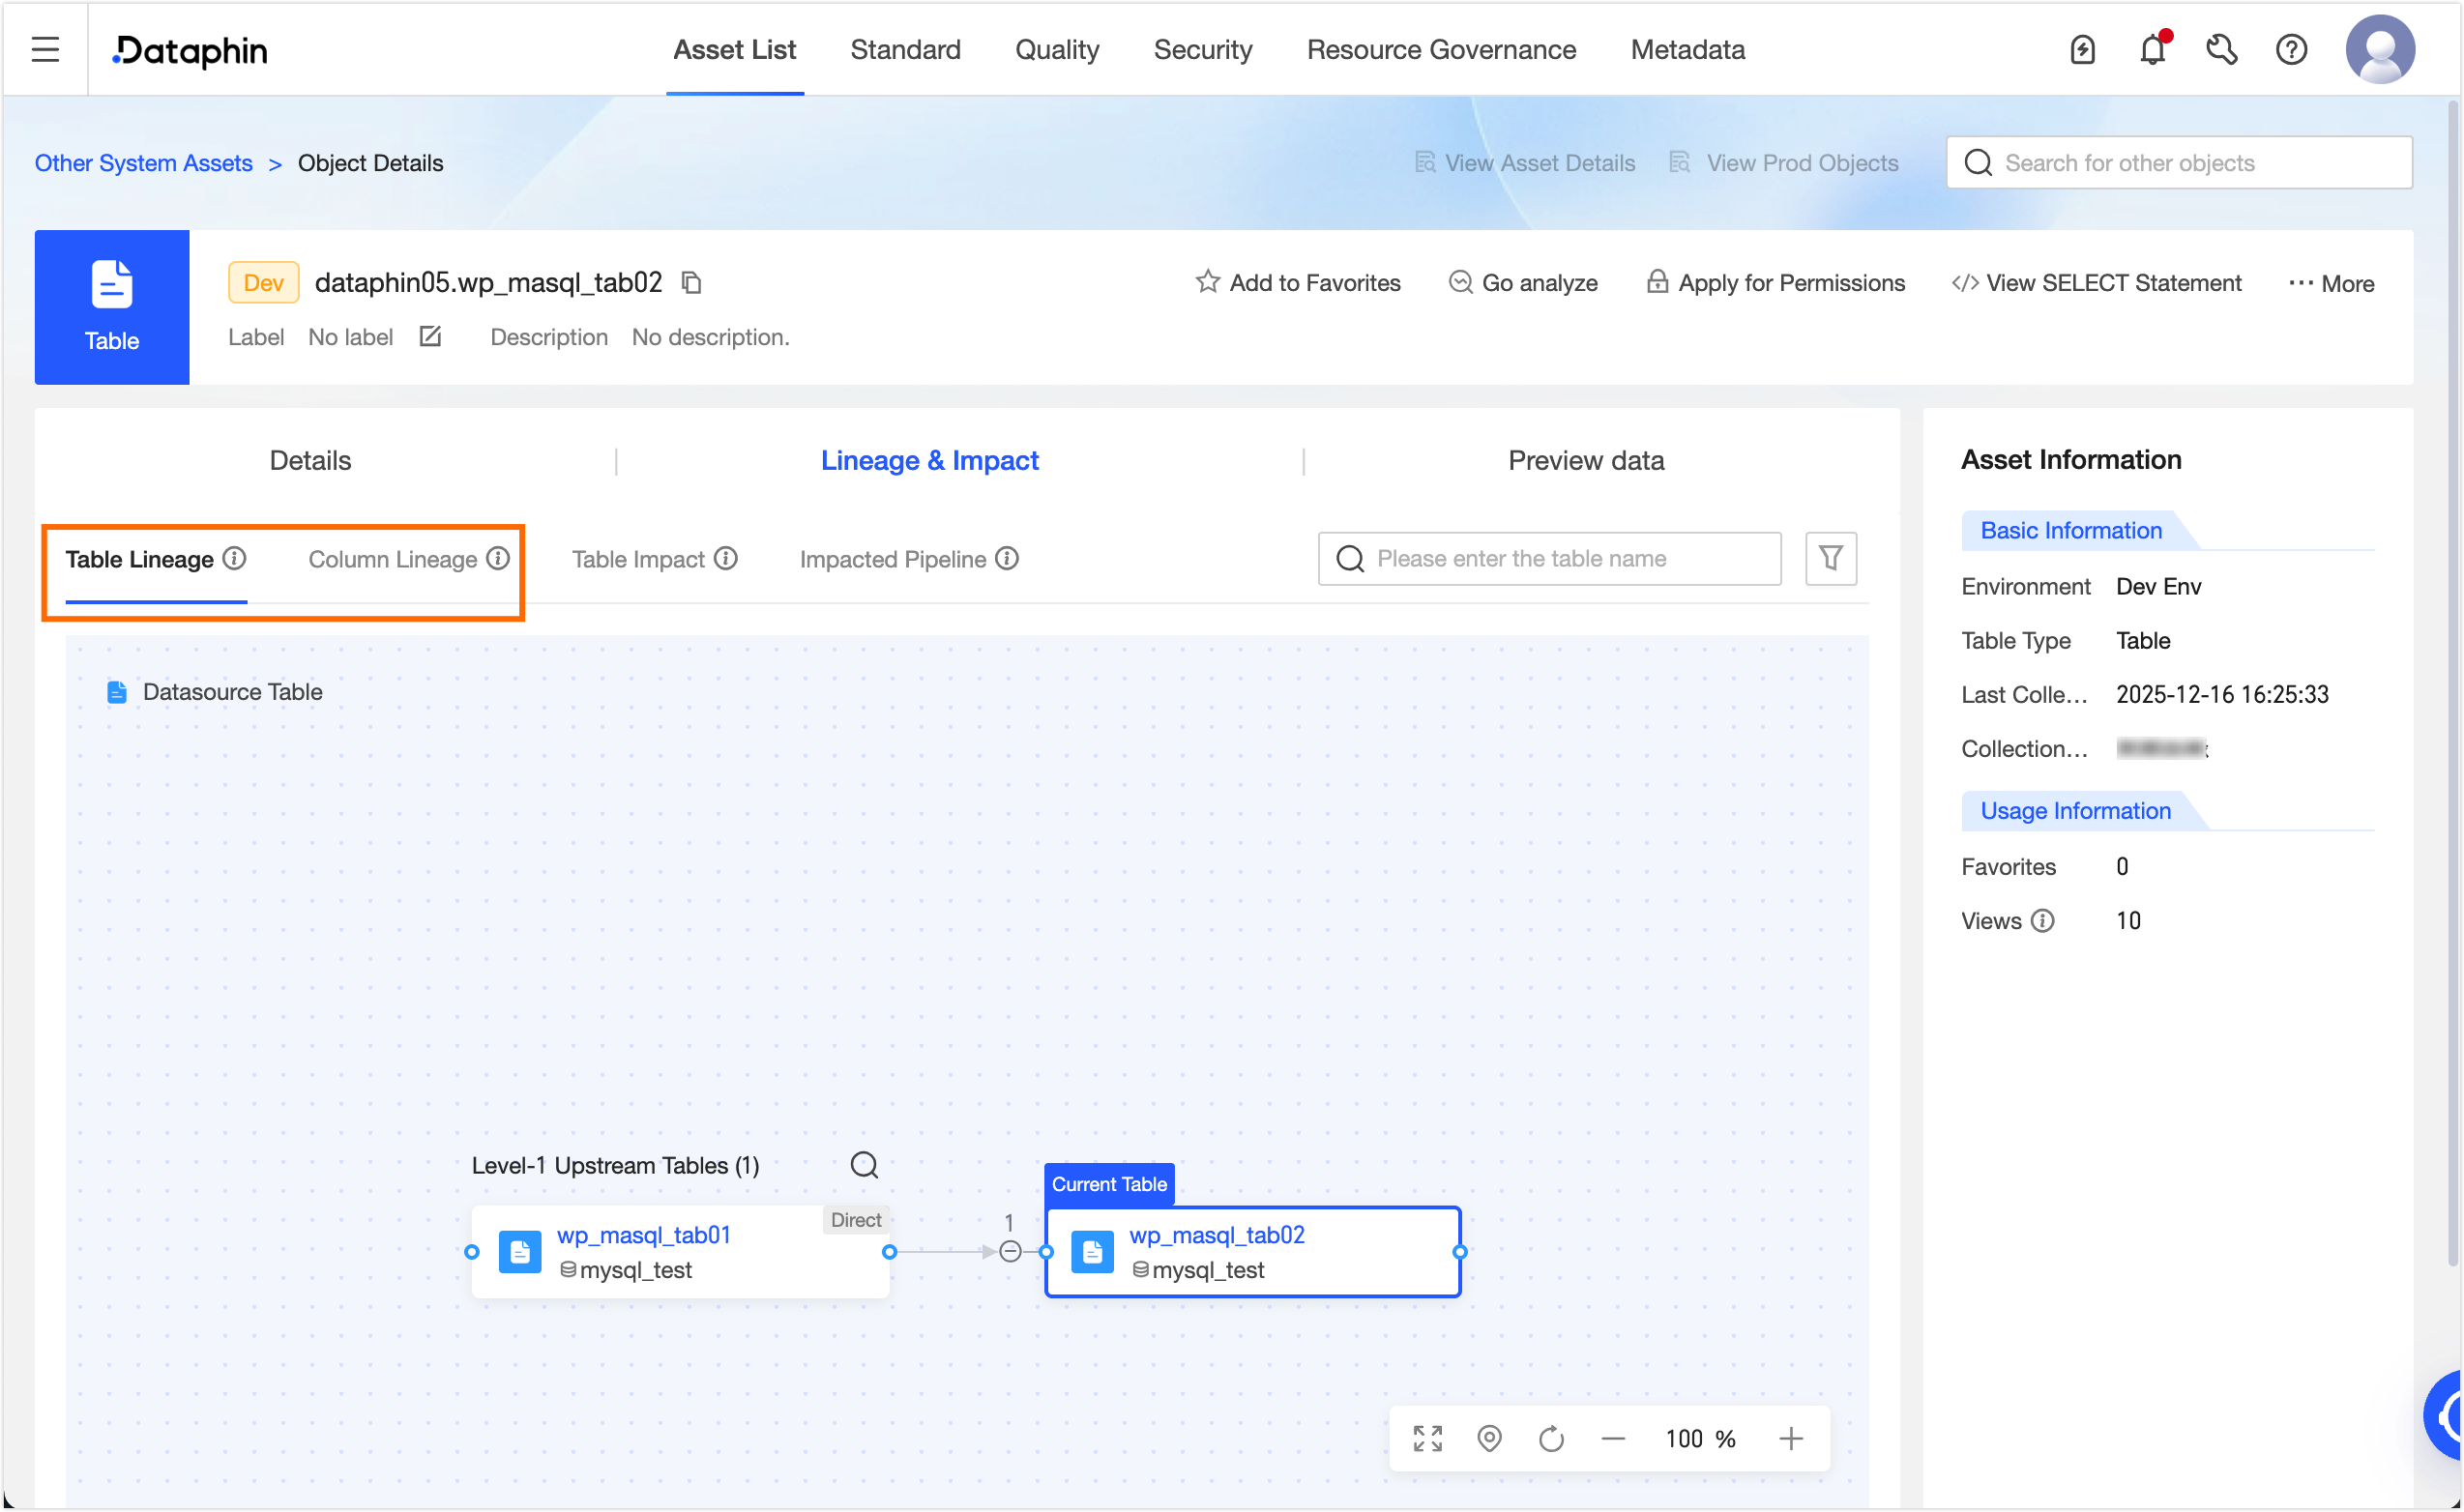Screen dimensions: 2464x1512
Task: Collapse upstream lineage with minus circle node
Action: pos(1010,1252)
